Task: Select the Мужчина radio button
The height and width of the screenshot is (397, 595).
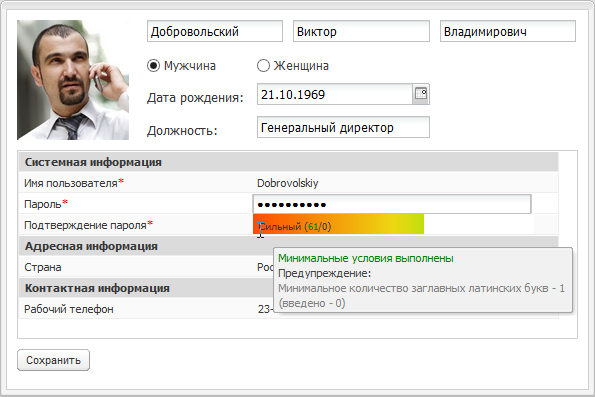Action: [x=153, y=66]
